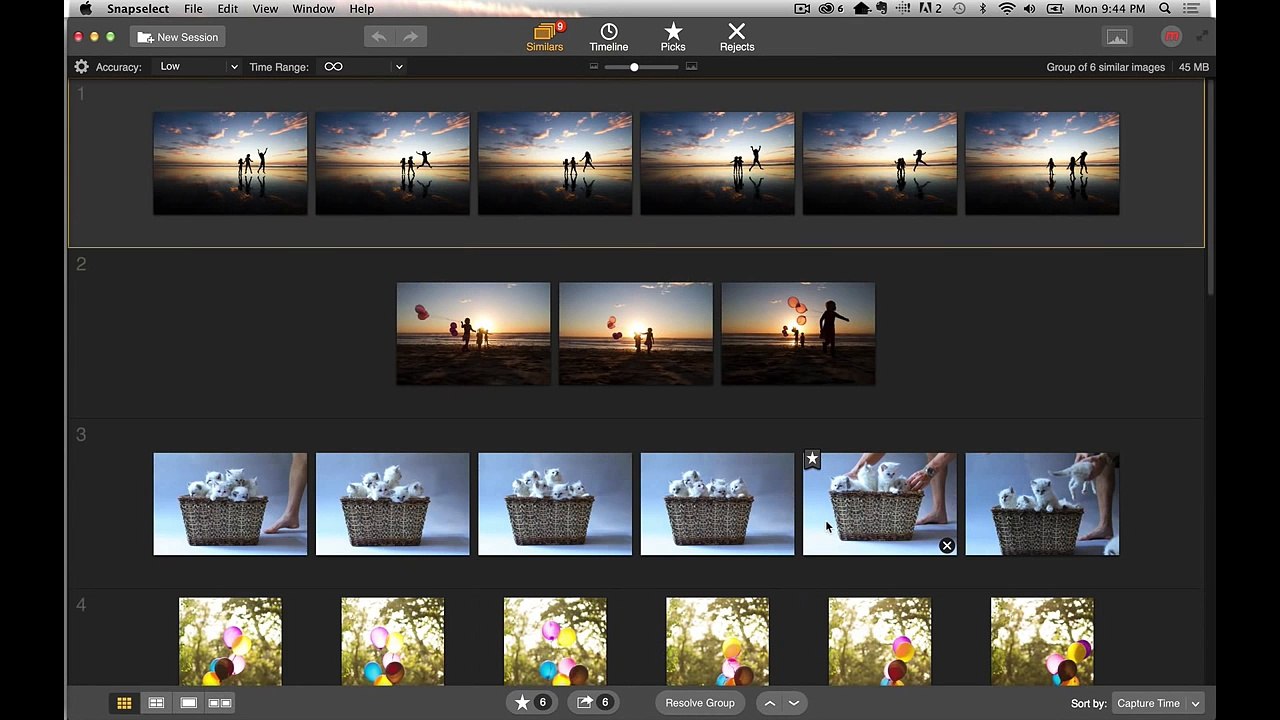Click the Creative Cloud menu bar icon
1280x720 pixels.
pos(826,9)
